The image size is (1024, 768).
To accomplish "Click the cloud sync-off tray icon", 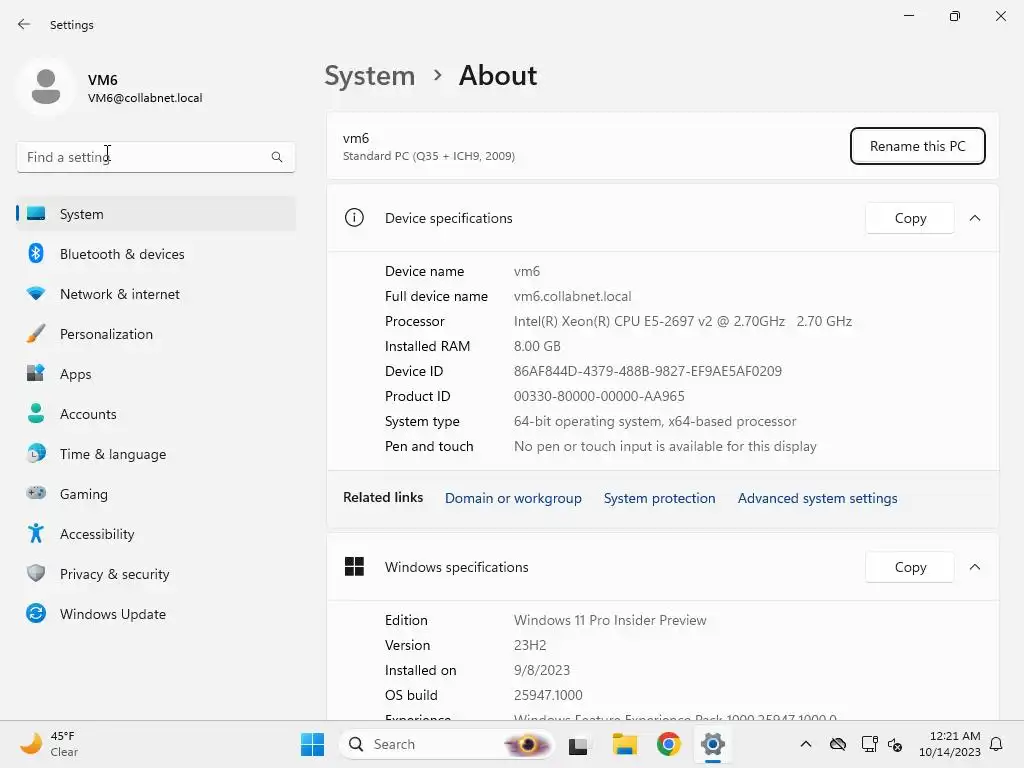I will tap(838, 744).
